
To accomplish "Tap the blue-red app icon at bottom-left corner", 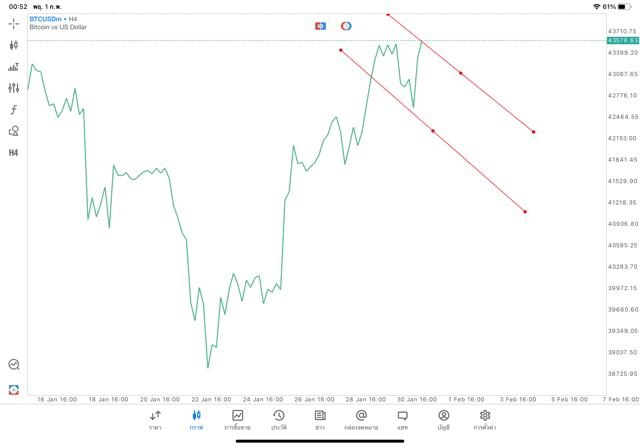I will (14, 389).
